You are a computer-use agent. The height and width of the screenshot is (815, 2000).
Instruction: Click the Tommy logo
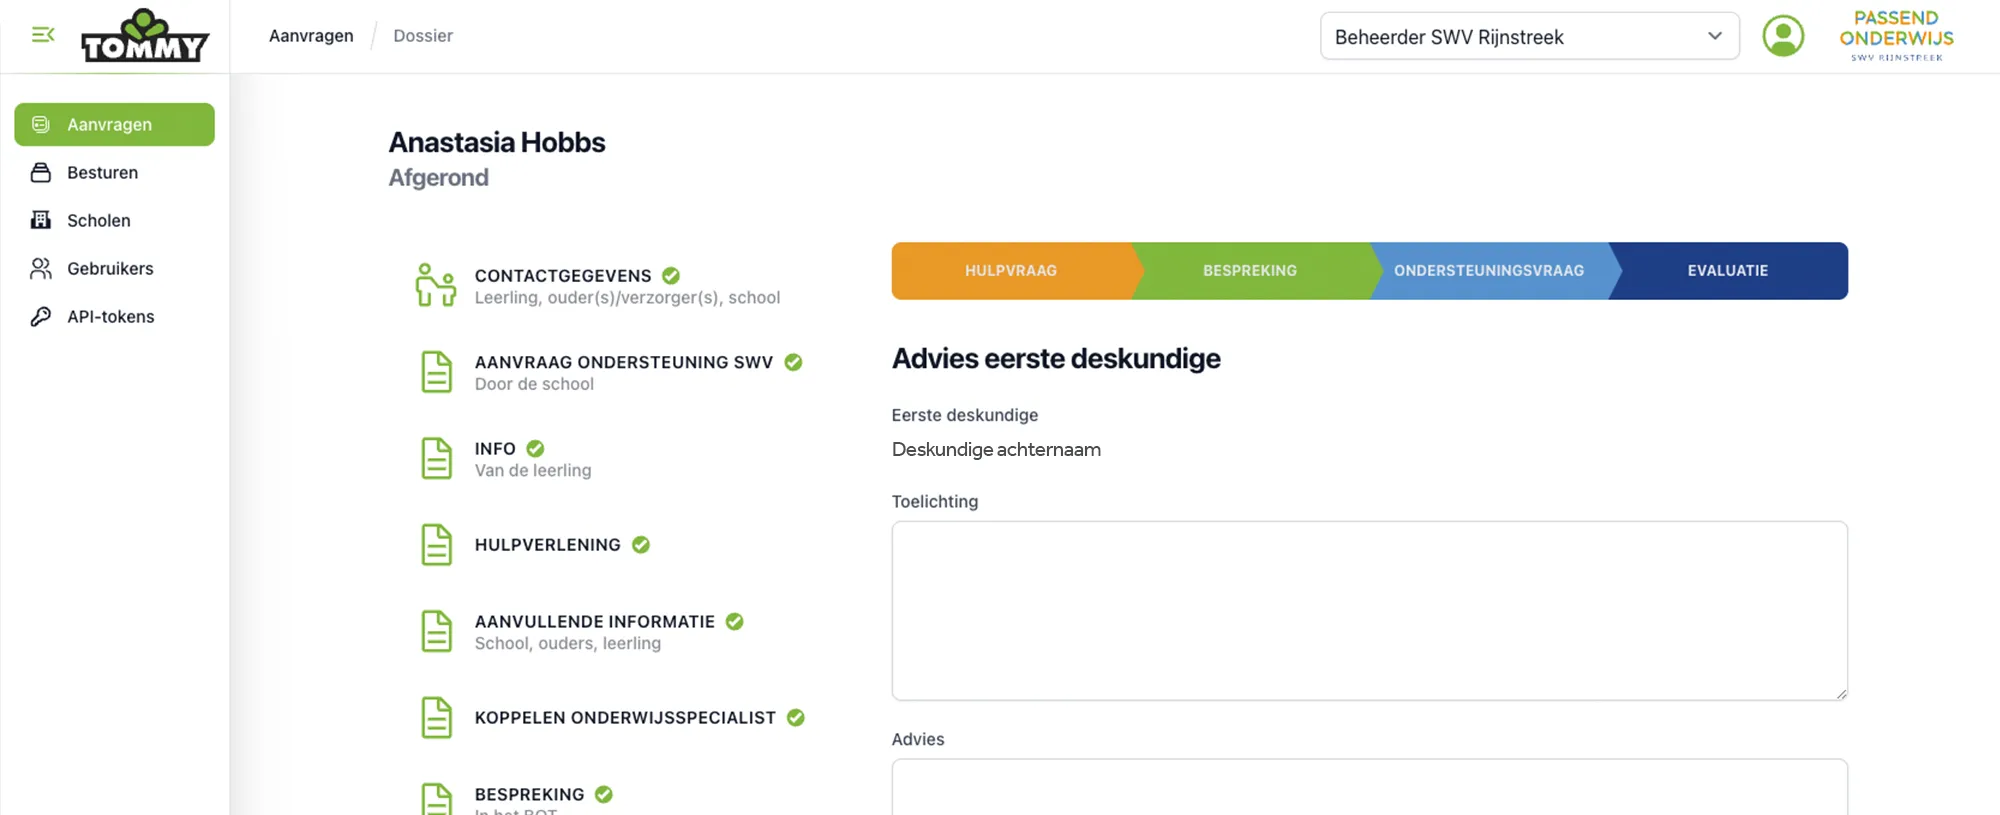click(x=145, y=37)
